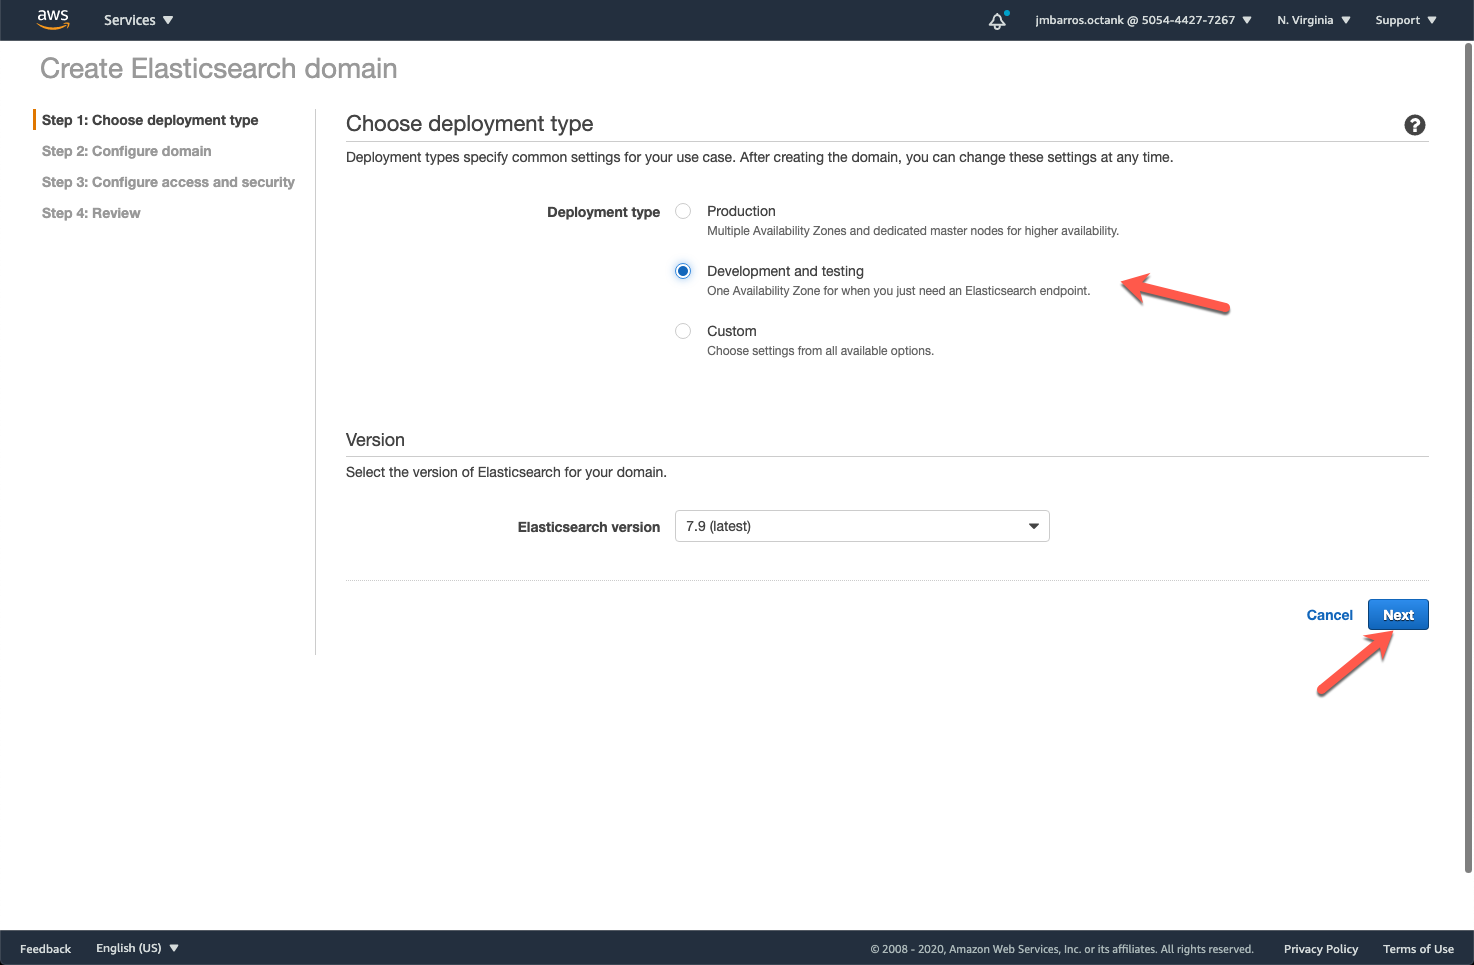
Task: Expand the Services menu
Action: tap(139, 20)
